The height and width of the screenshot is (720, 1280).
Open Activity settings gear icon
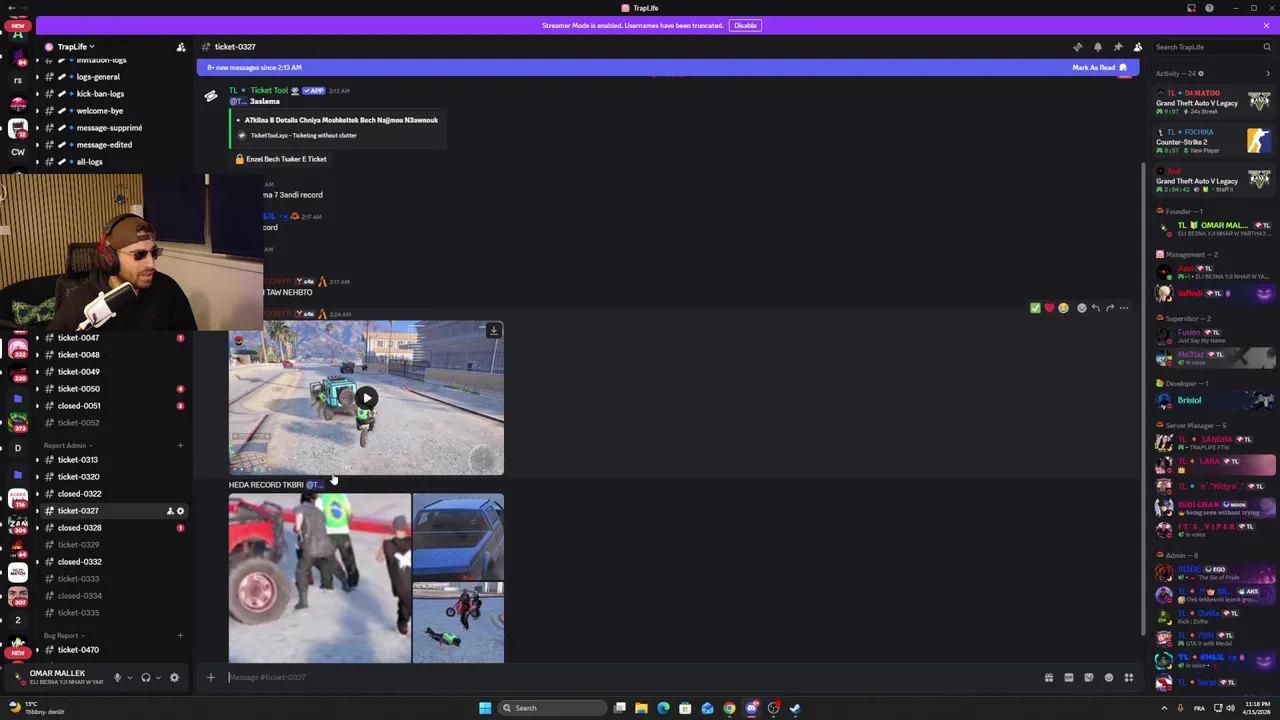(1201, 73)
